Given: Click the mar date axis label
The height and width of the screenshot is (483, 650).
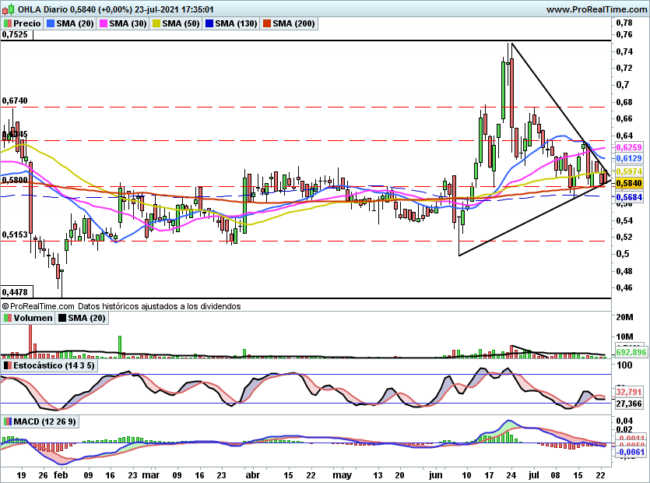Looking at the screenshot, I should [150, 475].
